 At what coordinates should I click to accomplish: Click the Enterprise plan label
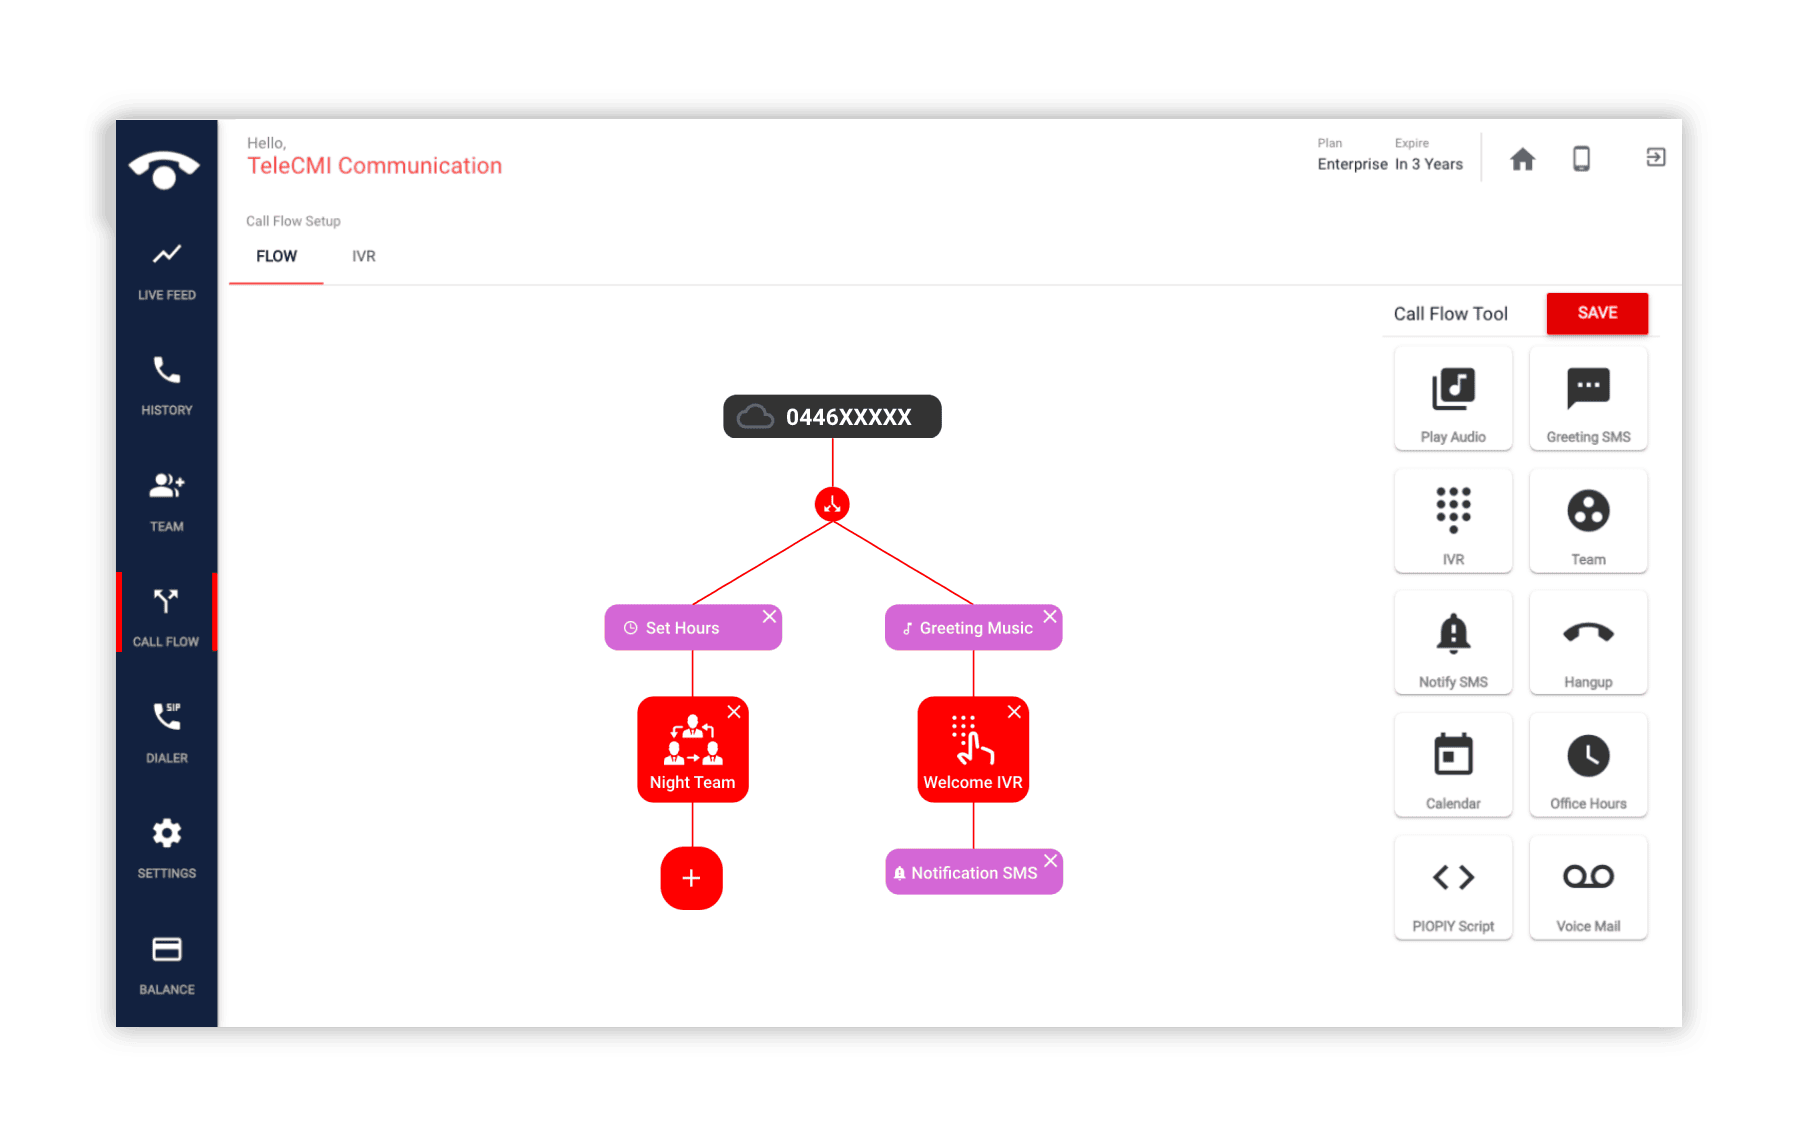click(x=1352, y=164)
